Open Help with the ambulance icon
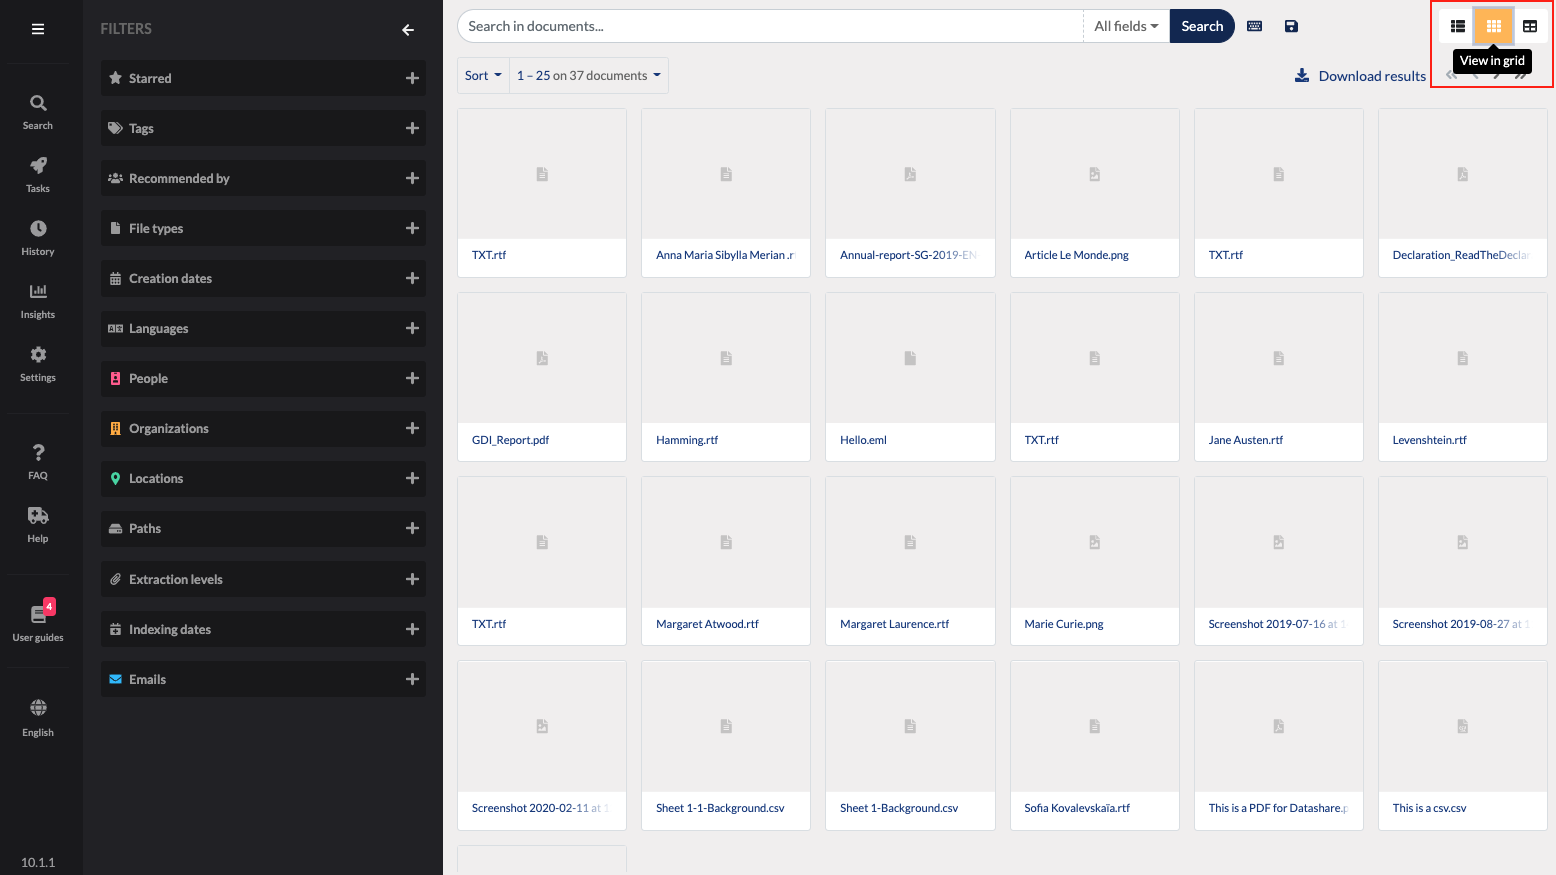This screenshot has width=1556, height=875. point(38,524)
